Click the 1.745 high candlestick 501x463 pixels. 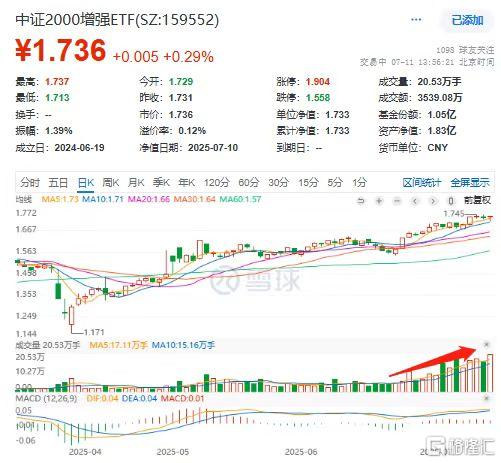[477, 216]
